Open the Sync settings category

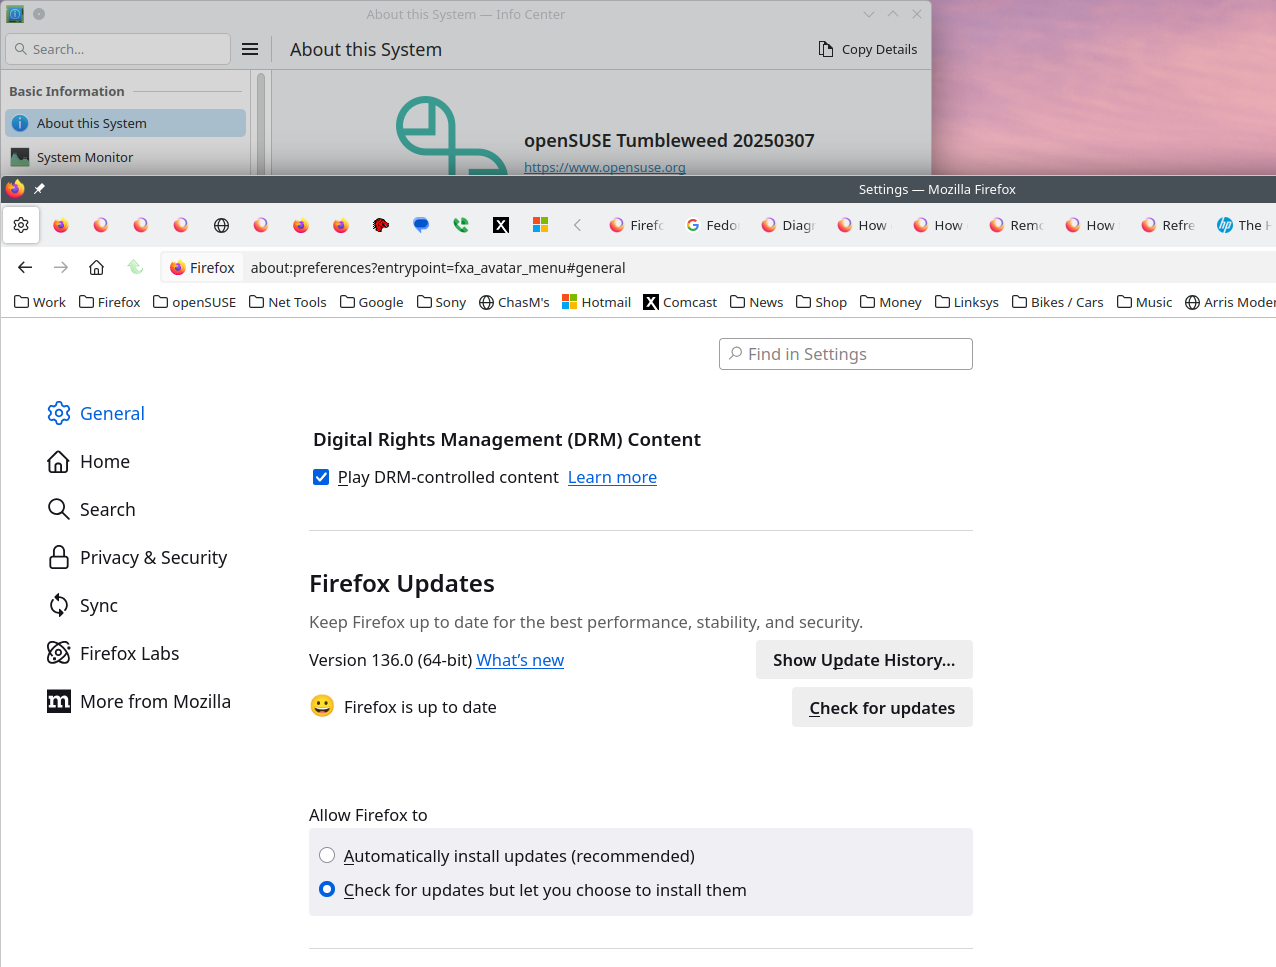click(x=83, y=605)
